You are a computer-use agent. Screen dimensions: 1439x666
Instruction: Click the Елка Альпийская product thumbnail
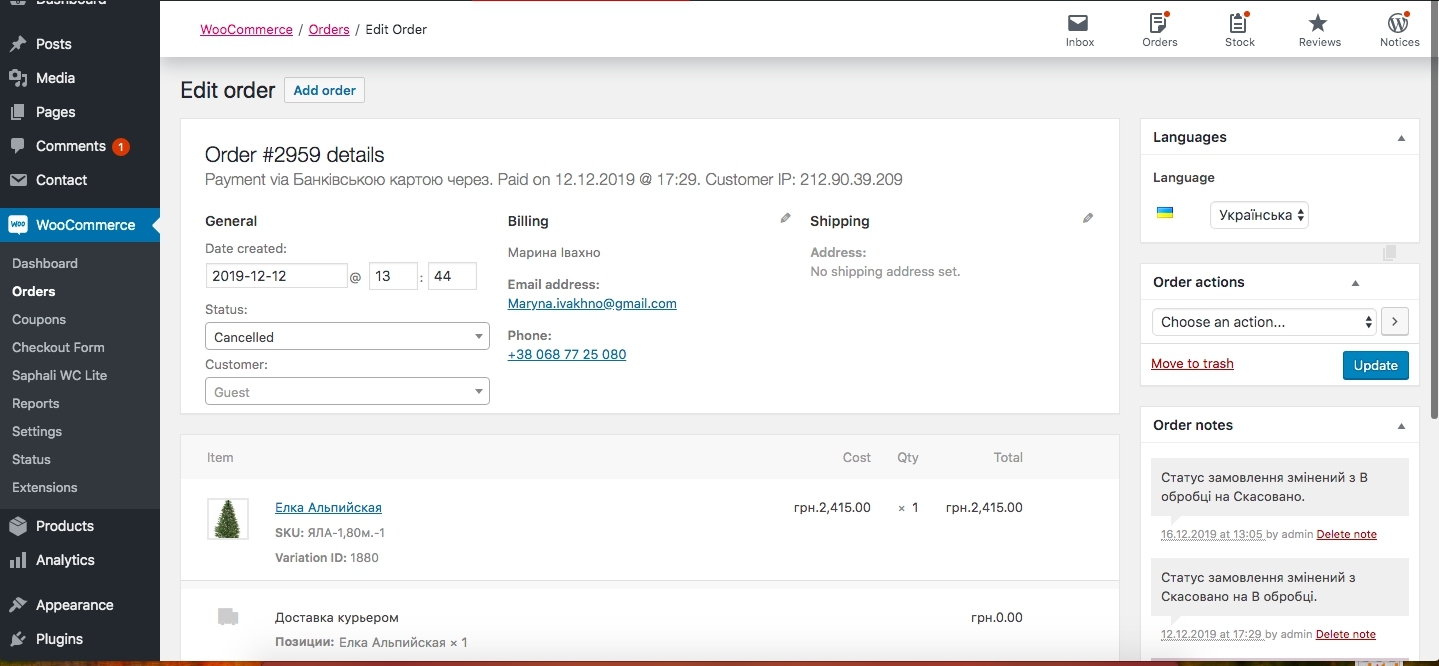coord(228,519)
